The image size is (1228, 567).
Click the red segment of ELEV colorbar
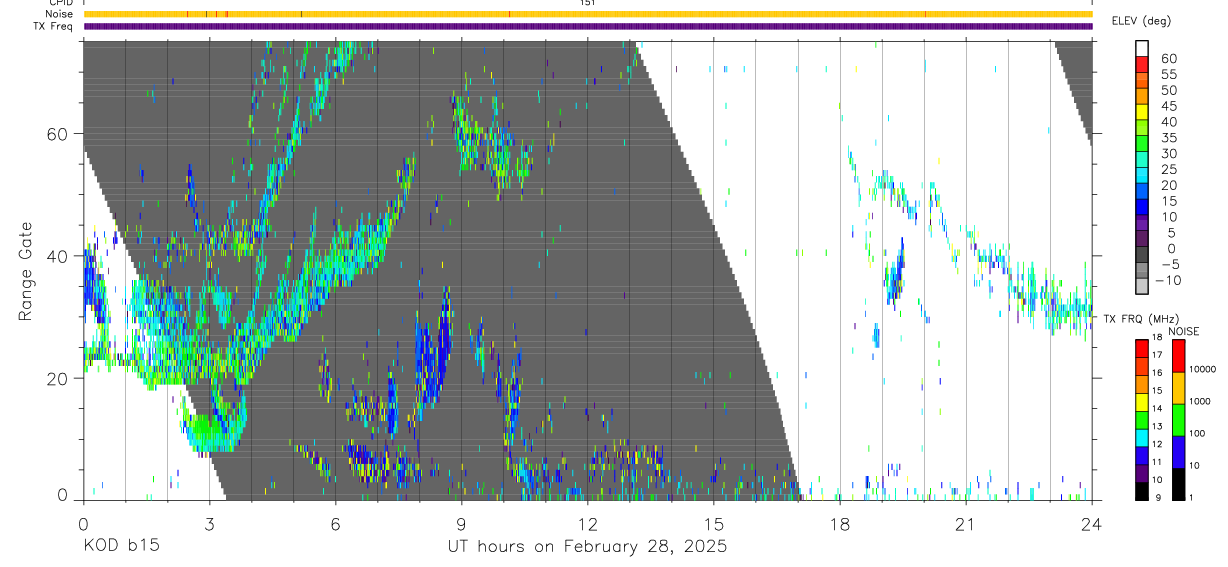click(1142, 64)
